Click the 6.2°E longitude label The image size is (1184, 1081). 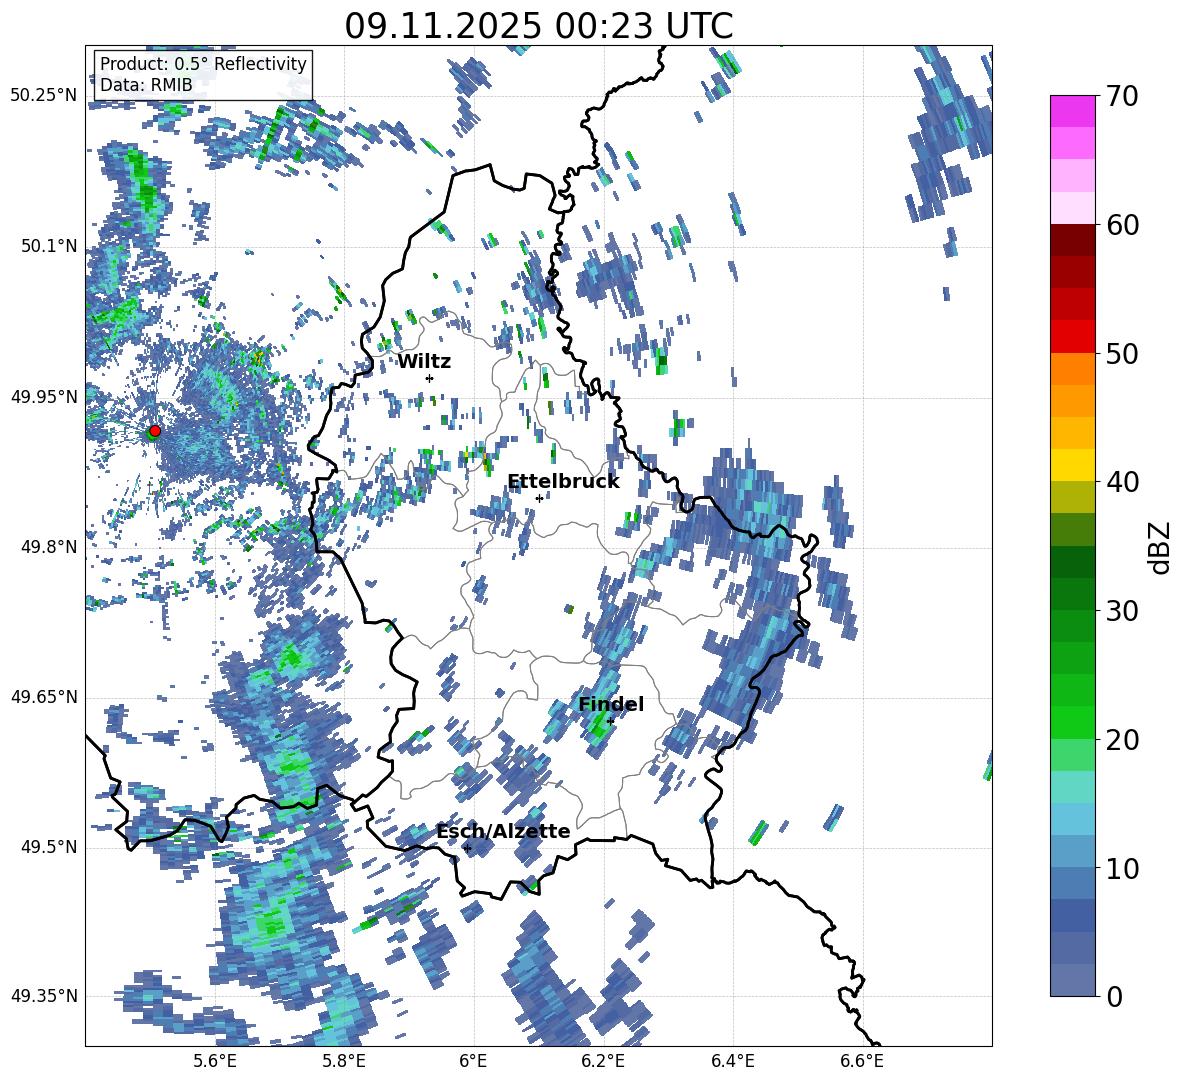pyautogui.click(x=603, y=1061)
